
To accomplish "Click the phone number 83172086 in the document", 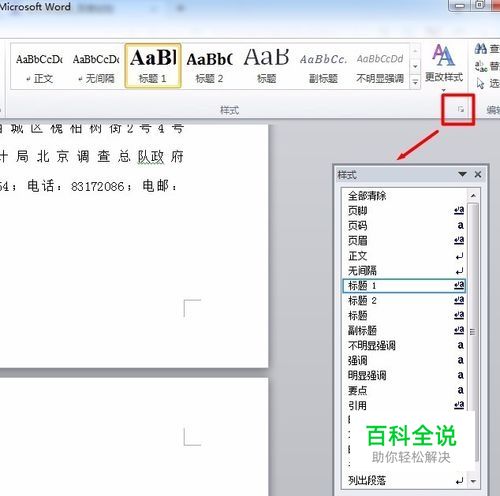I will (x=97, y=187).
